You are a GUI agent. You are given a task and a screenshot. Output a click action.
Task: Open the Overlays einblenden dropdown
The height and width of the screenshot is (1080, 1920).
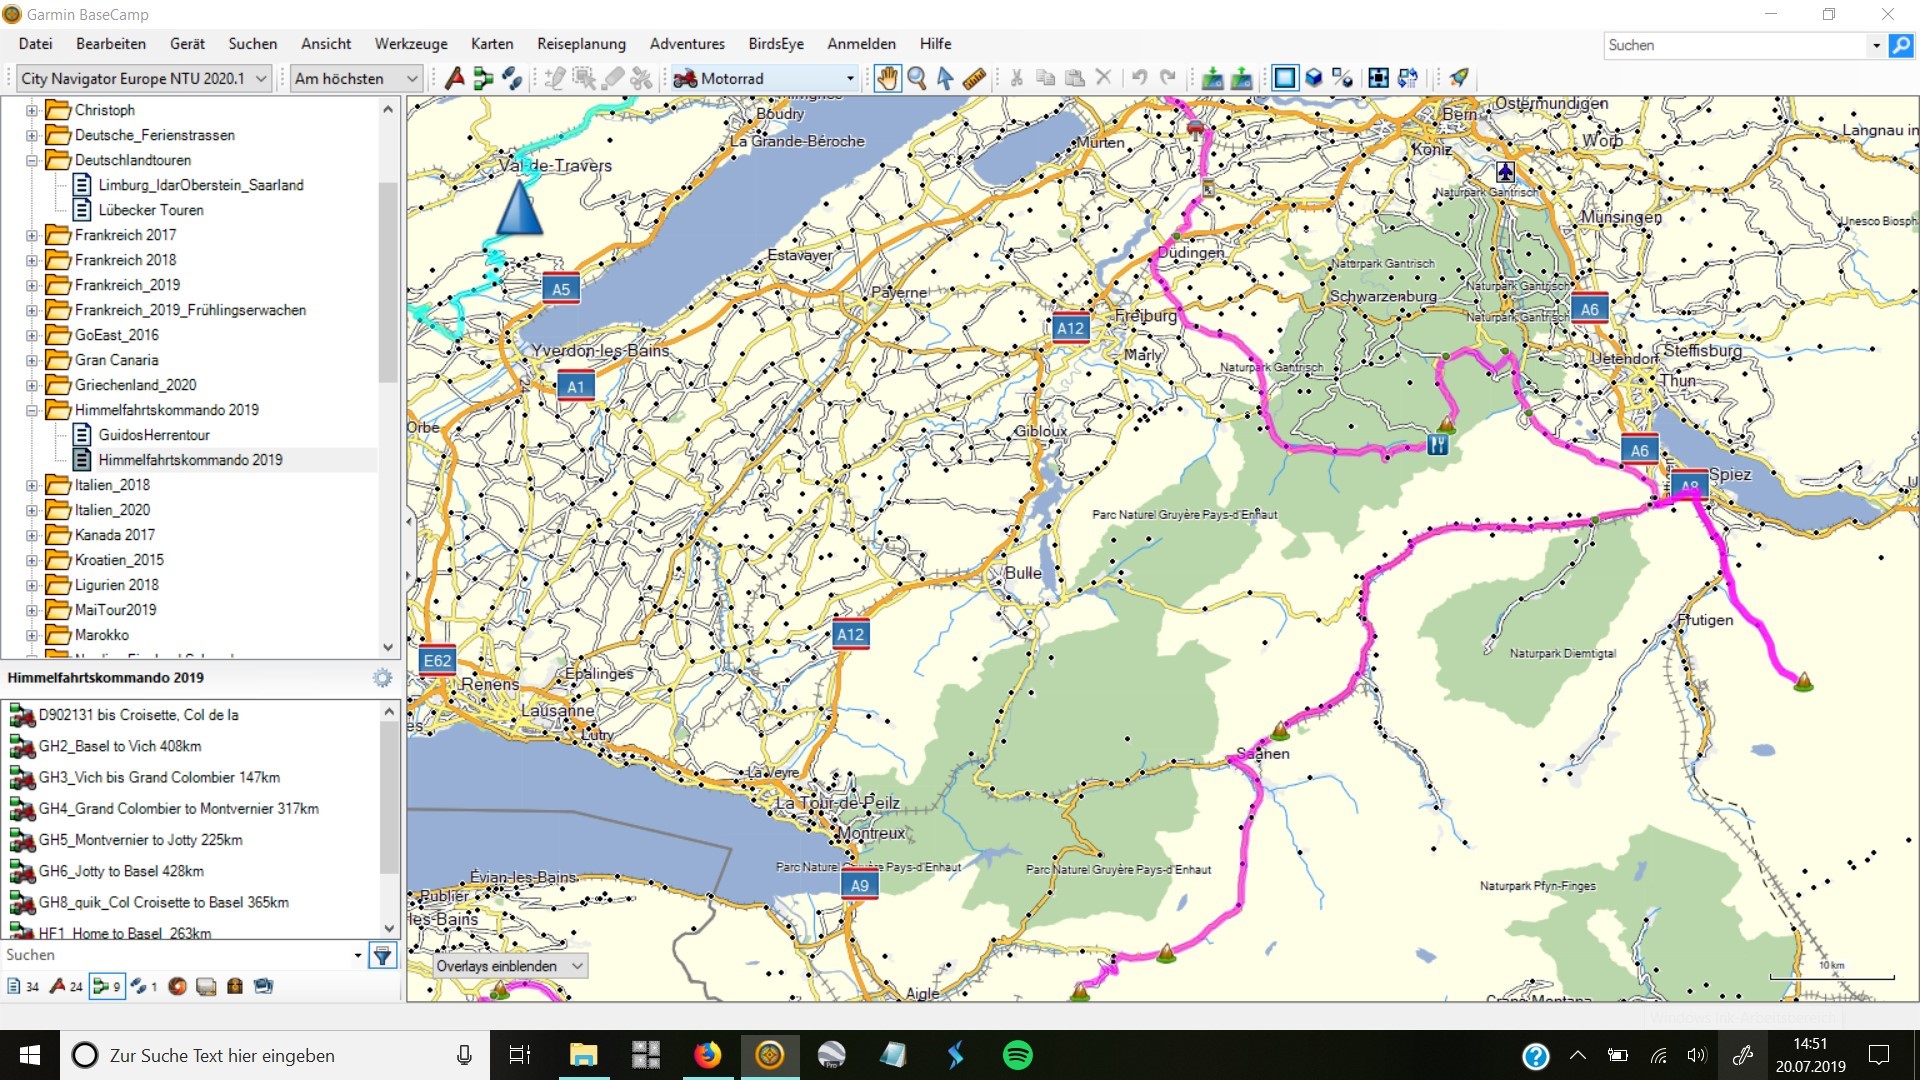click(510, 966)
